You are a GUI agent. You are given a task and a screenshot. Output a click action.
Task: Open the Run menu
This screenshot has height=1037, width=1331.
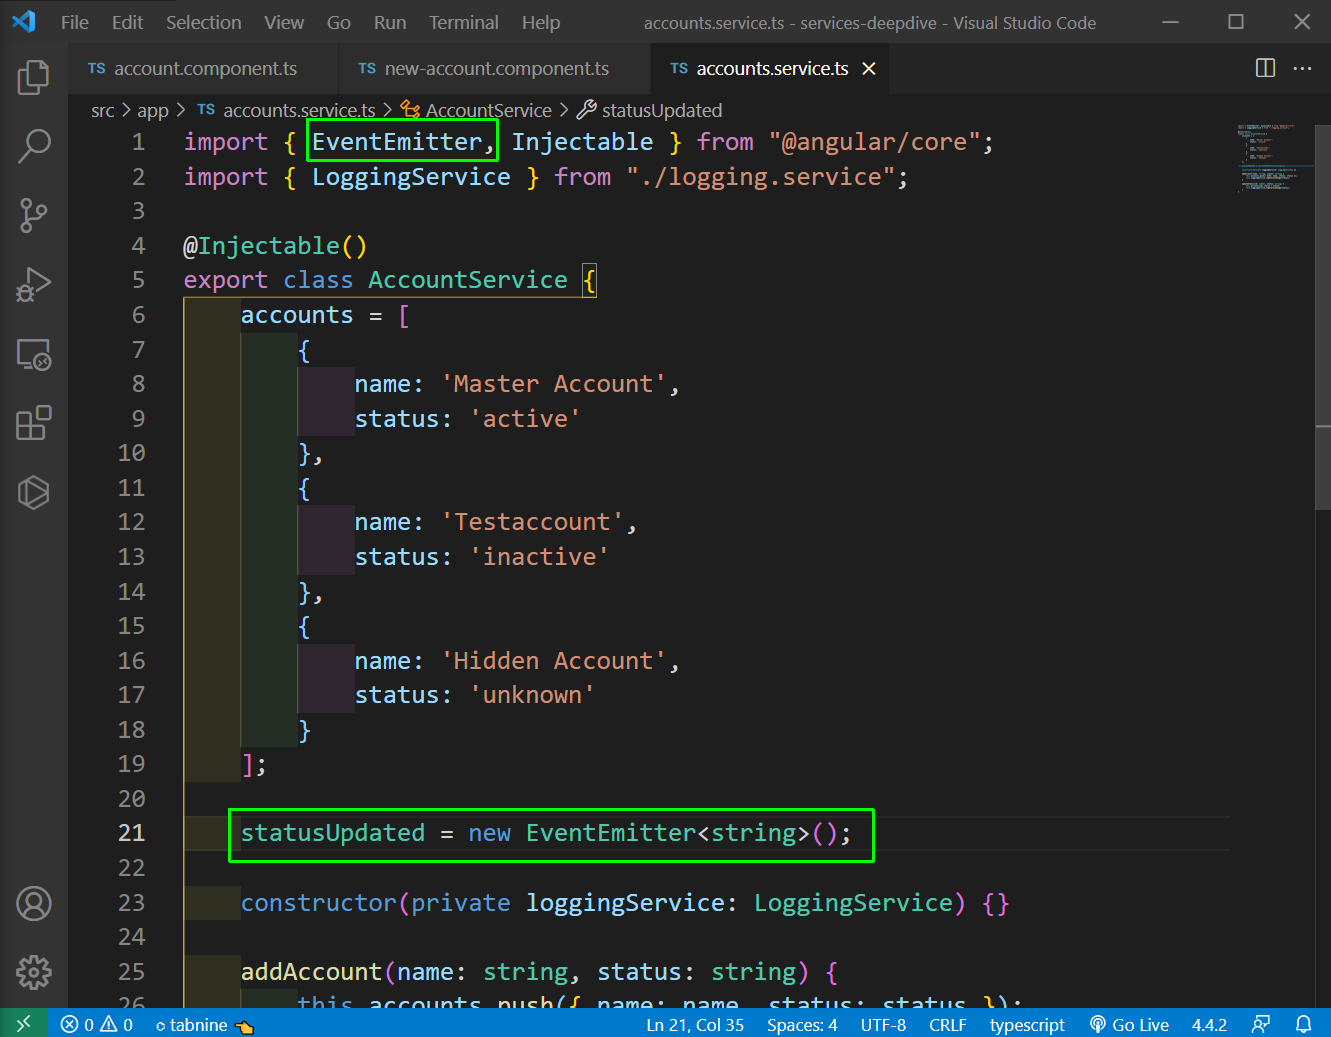390,22
